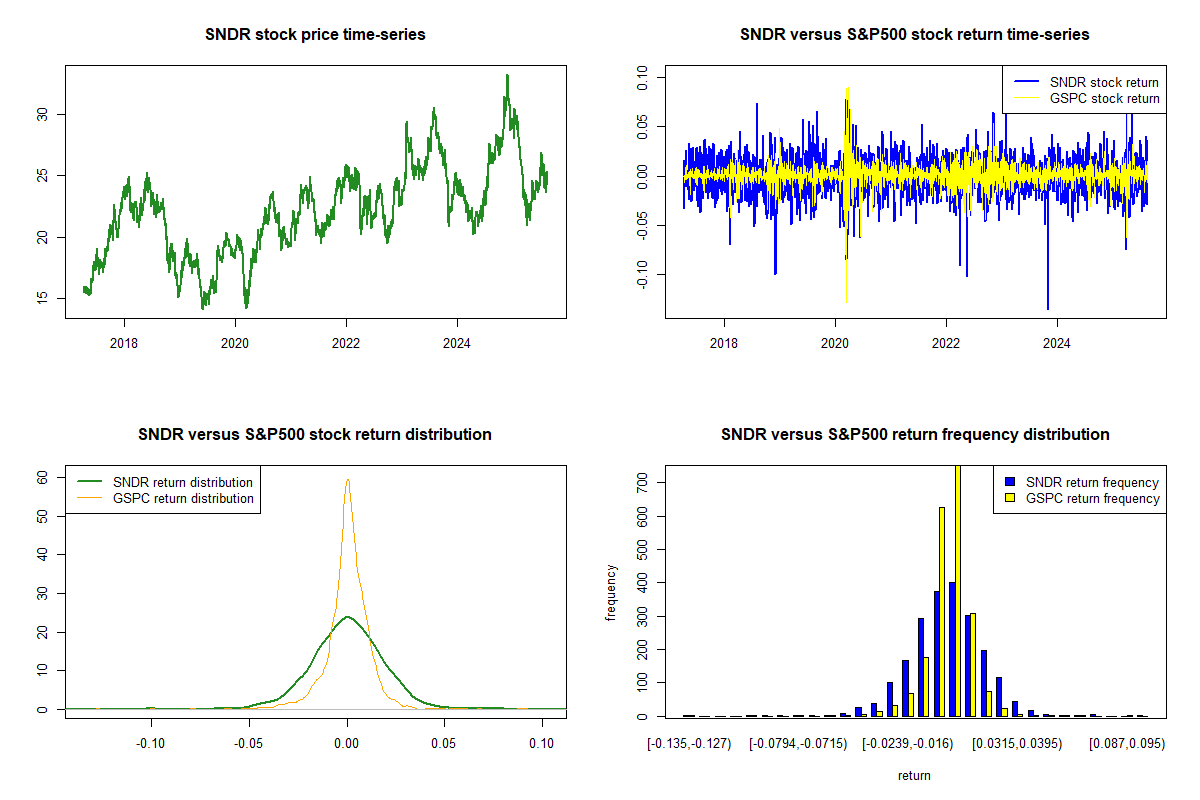Click the "return" x-axis label under histogram

click(914, 775)
